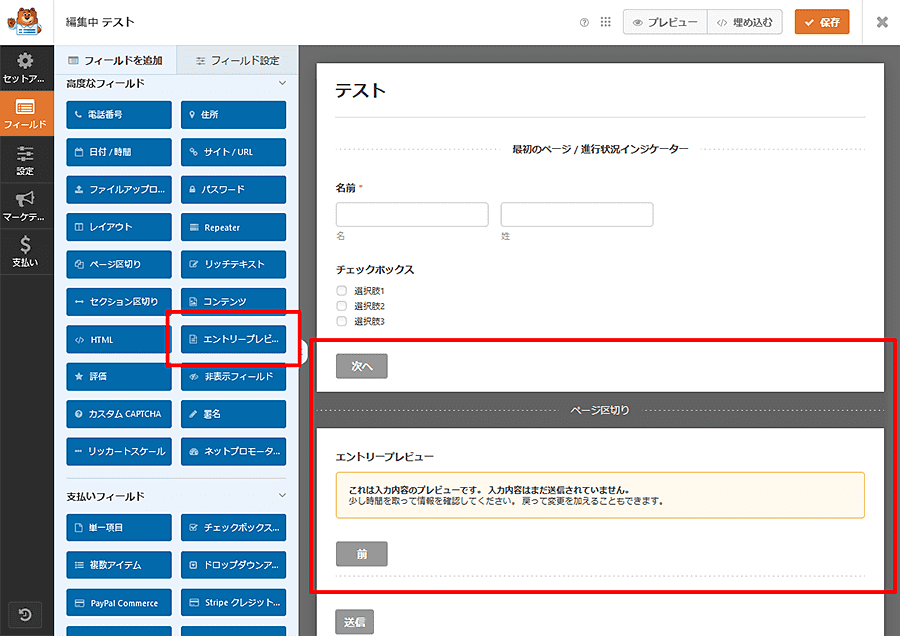Click the 名 first-name input
The height and width of the screenshot is (636, 900).
pyautogui.click(x=412, y=215)
